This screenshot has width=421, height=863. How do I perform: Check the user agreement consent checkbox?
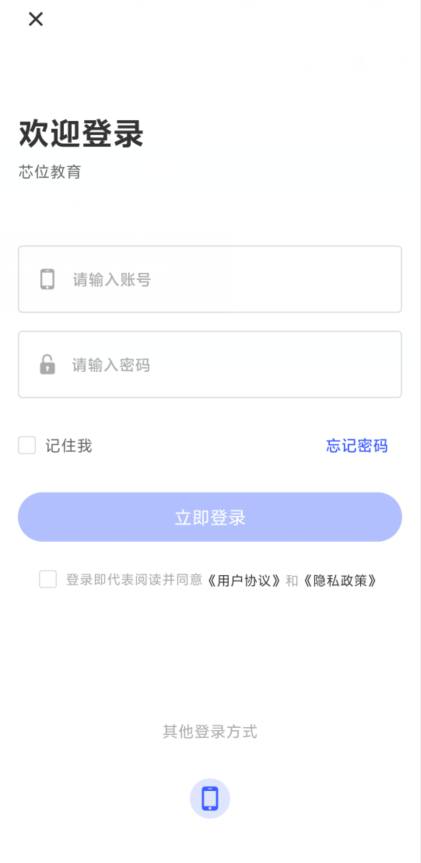(x=48, y=579)
